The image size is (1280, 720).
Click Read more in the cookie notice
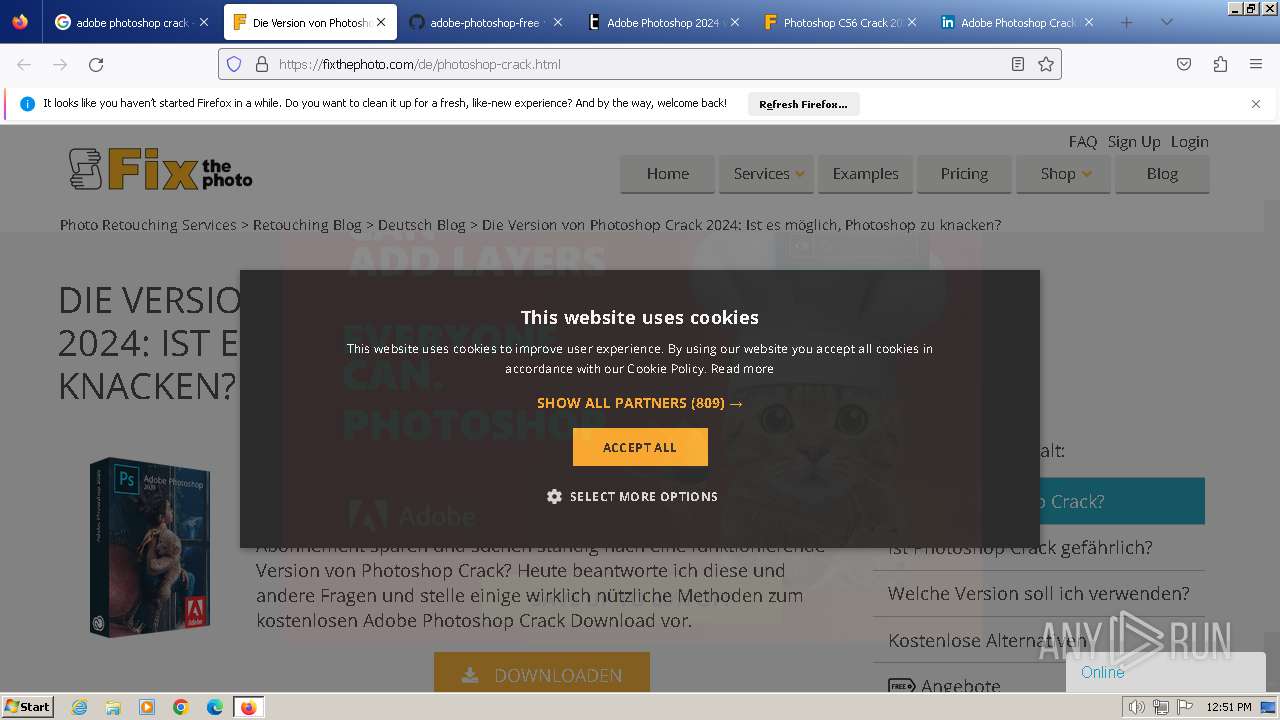[x=742, y=369]
